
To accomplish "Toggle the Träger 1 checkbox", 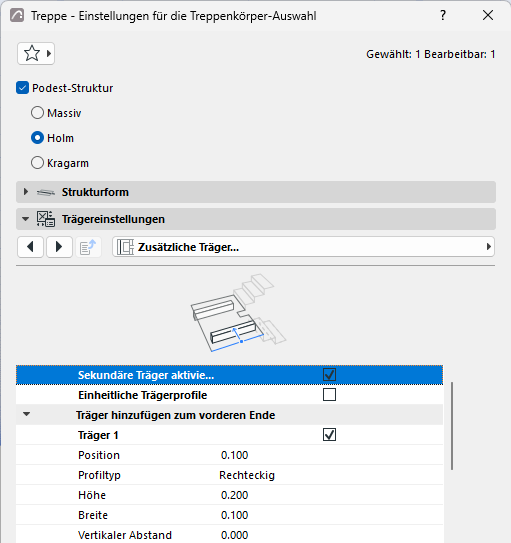I will [329, 435].
